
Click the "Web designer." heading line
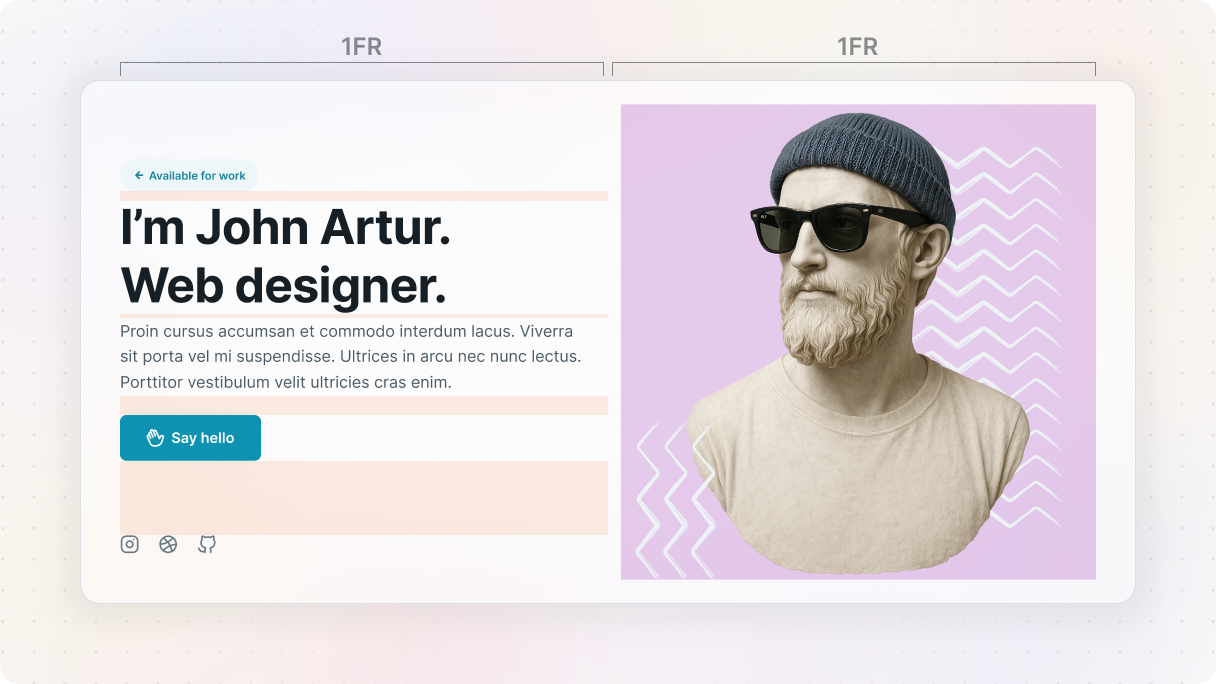pyautogui.click(x=283, y=285)
